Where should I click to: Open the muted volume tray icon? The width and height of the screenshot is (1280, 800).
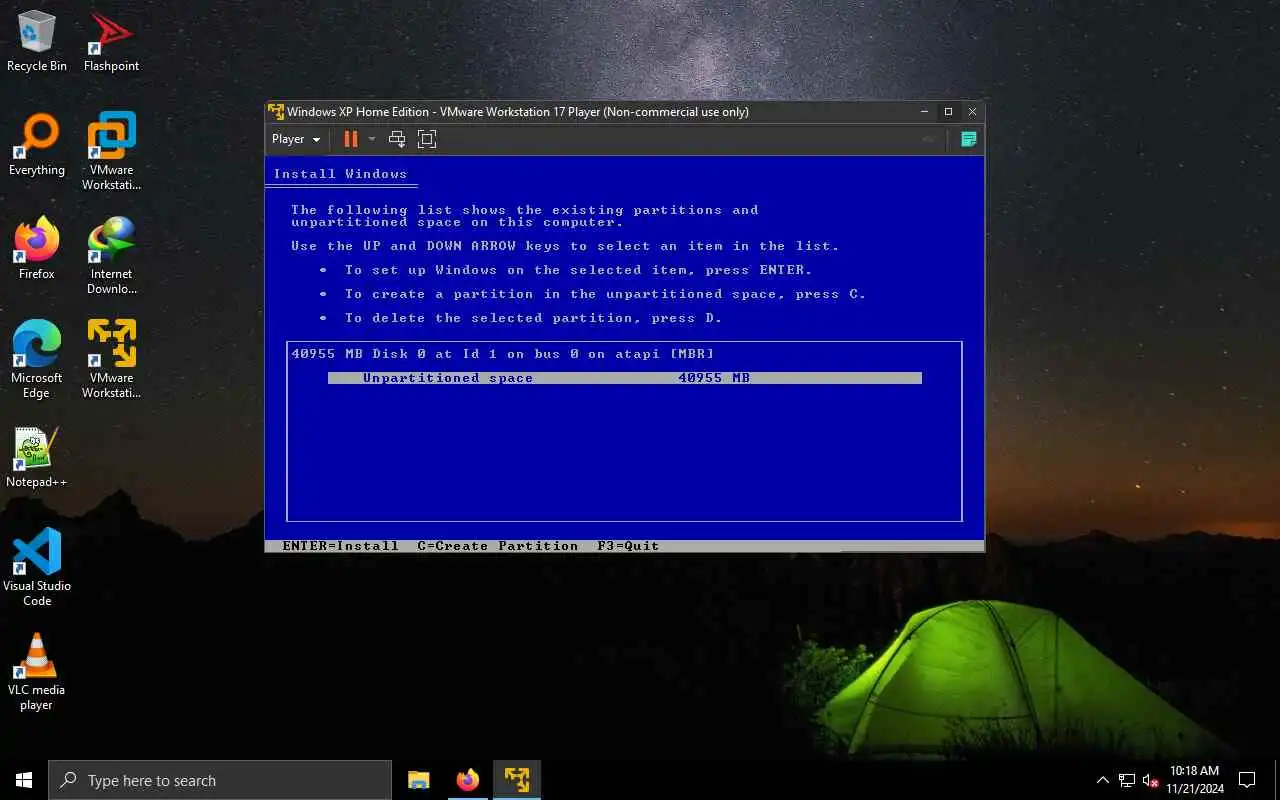(1151, 780)
